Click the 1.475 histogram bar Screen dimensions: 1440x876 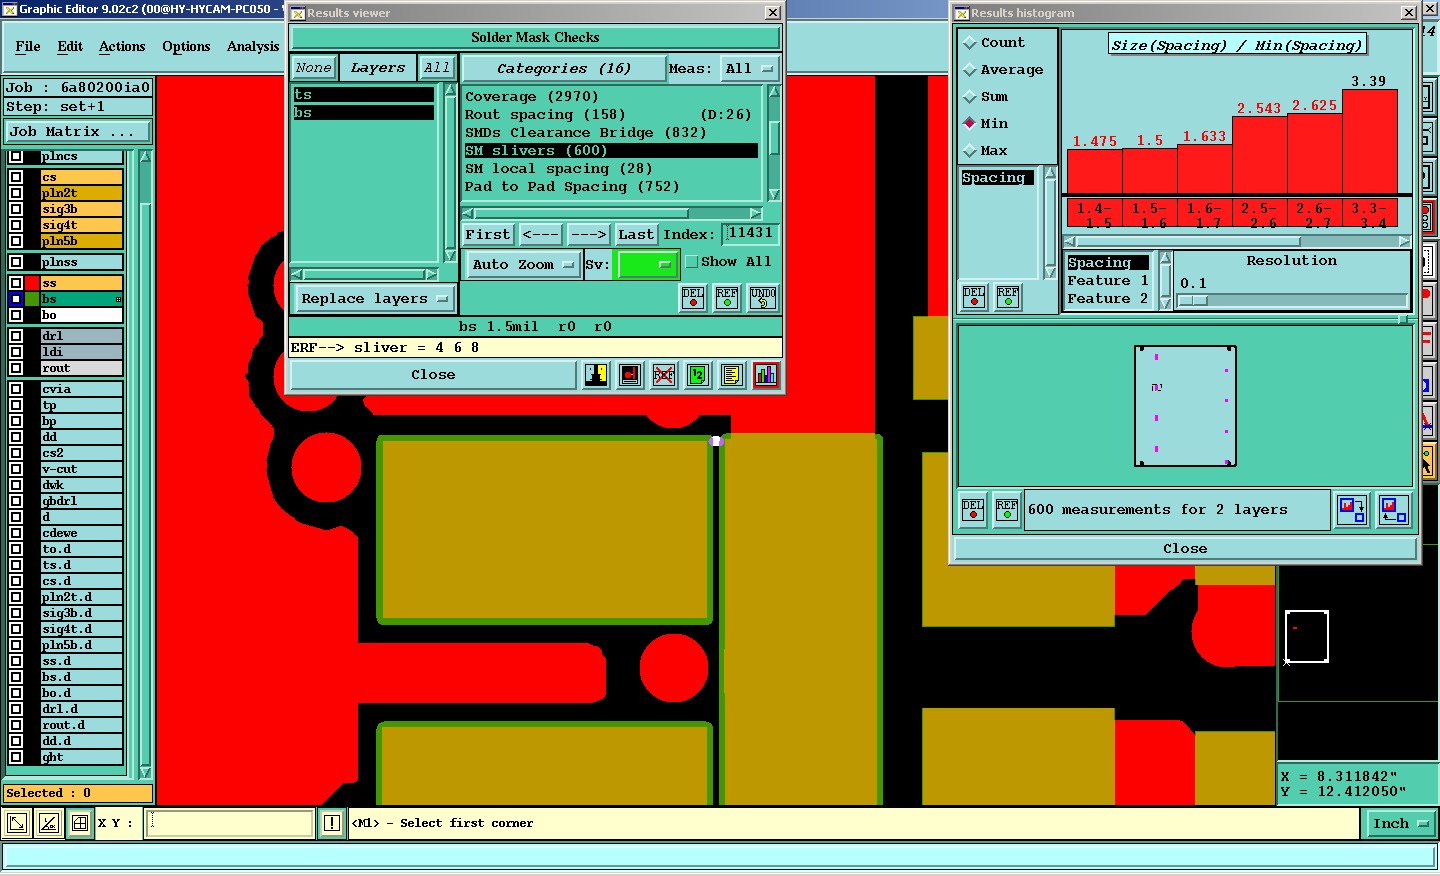(1095, 171)
